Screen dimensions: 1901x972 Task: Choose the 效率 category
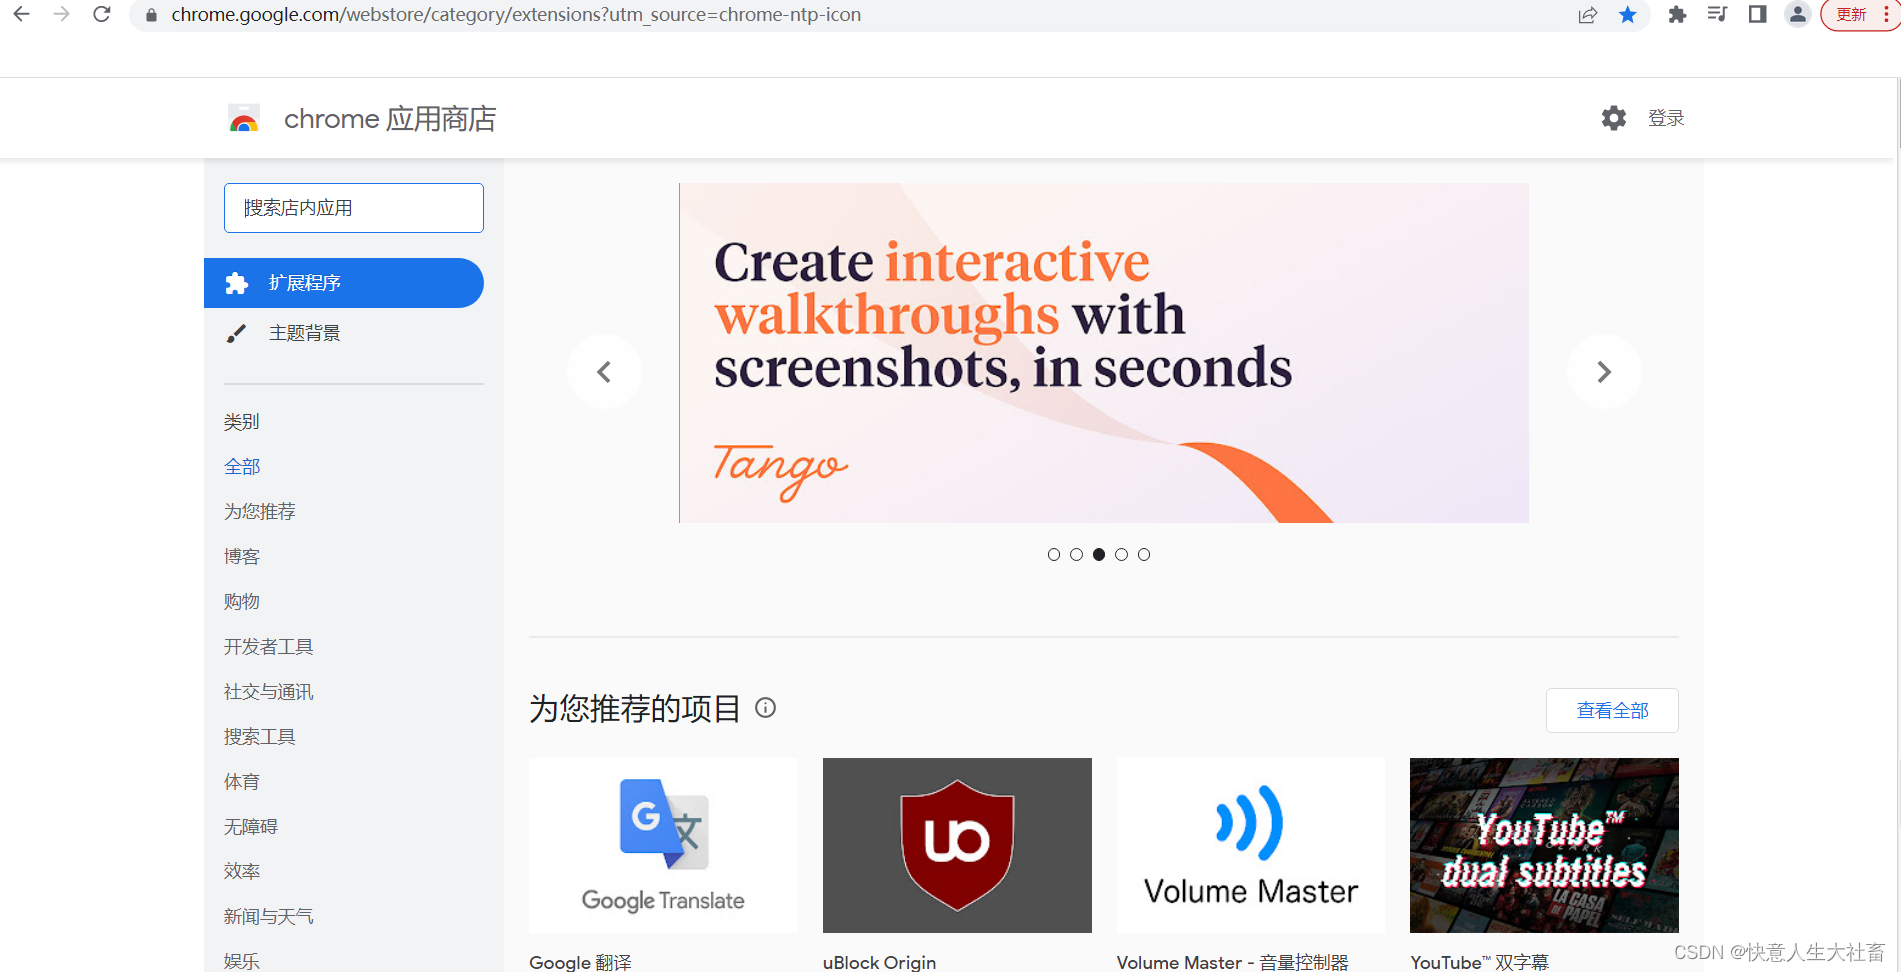[x=242, y=872]
